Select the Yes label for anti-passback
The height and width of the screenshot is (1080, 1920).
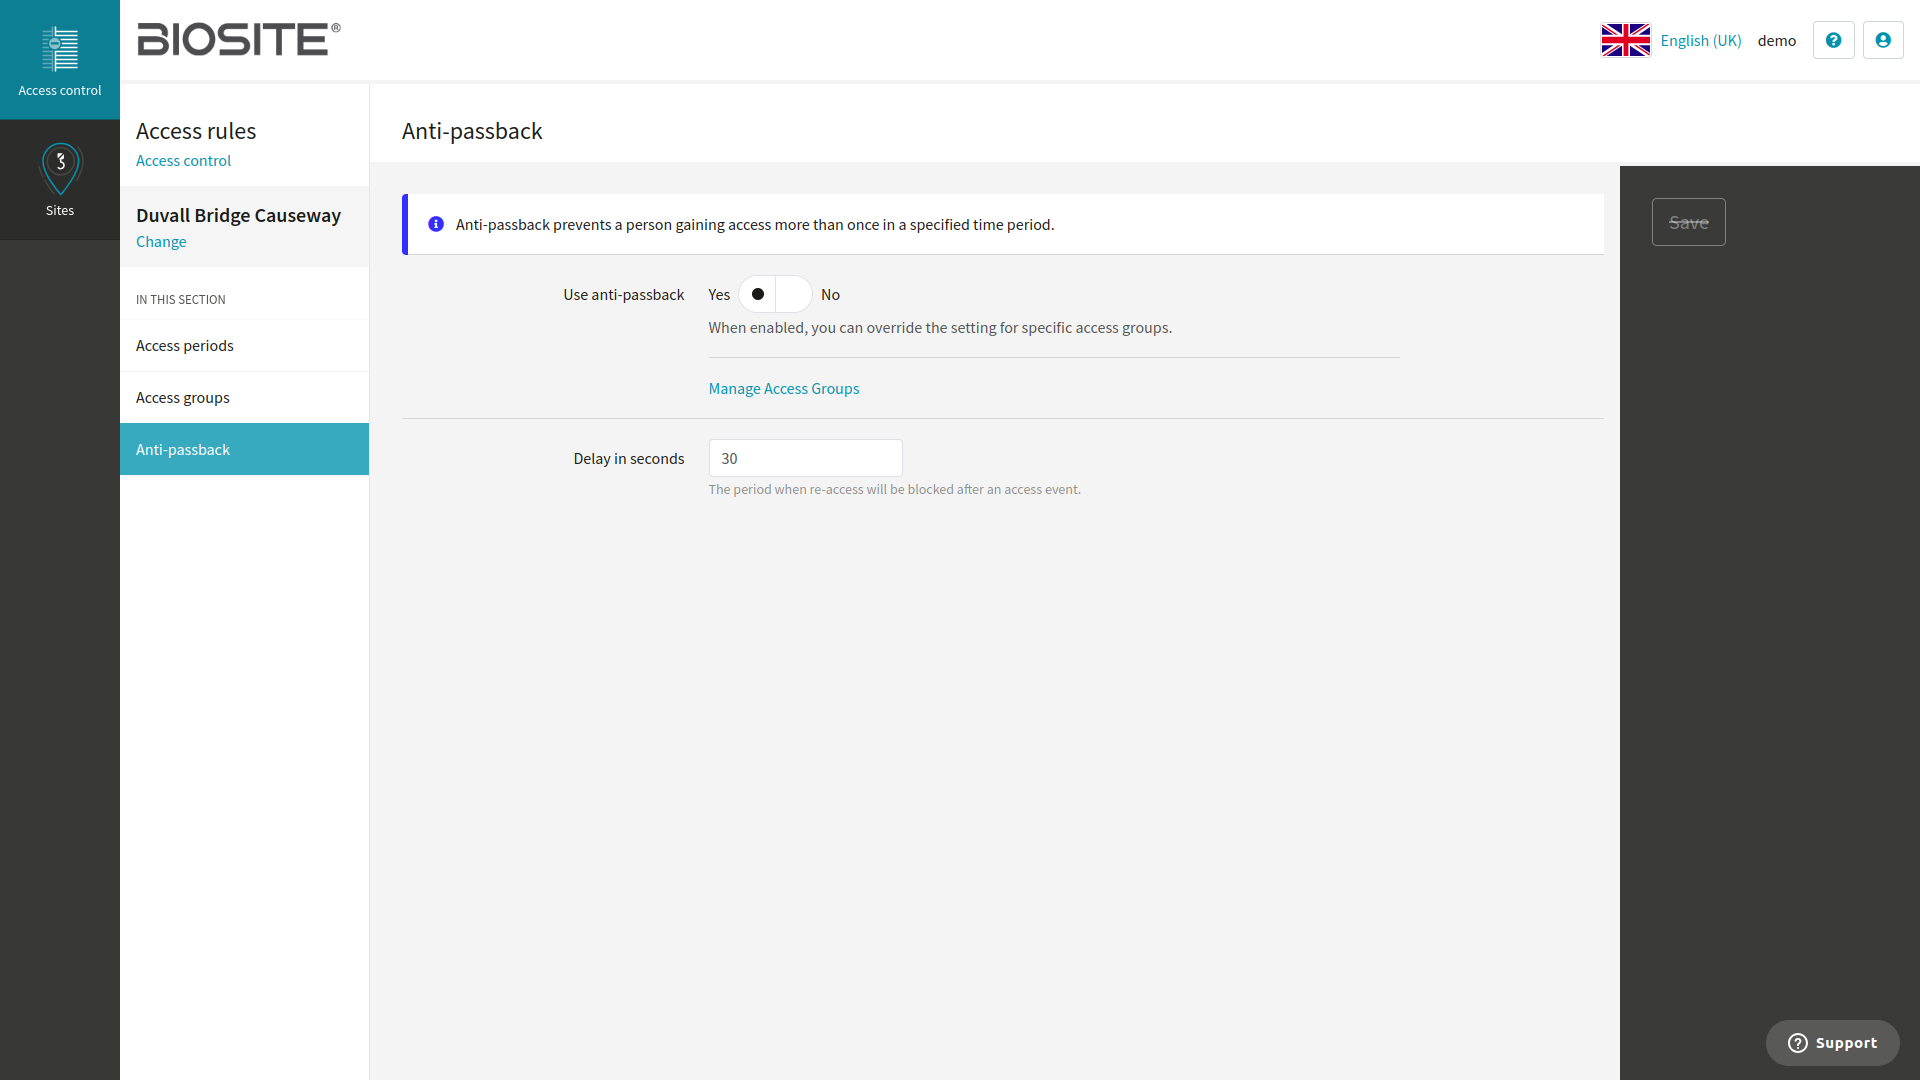719,295
